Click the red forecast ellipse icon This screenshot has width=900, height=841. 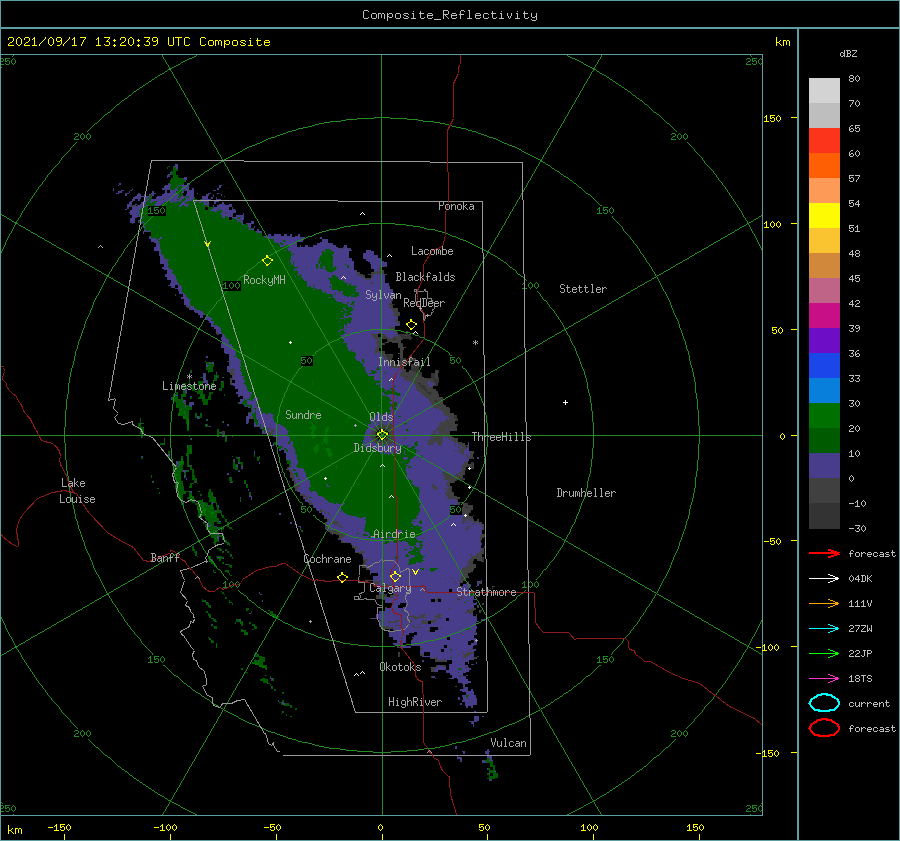[x=824, y=728]
